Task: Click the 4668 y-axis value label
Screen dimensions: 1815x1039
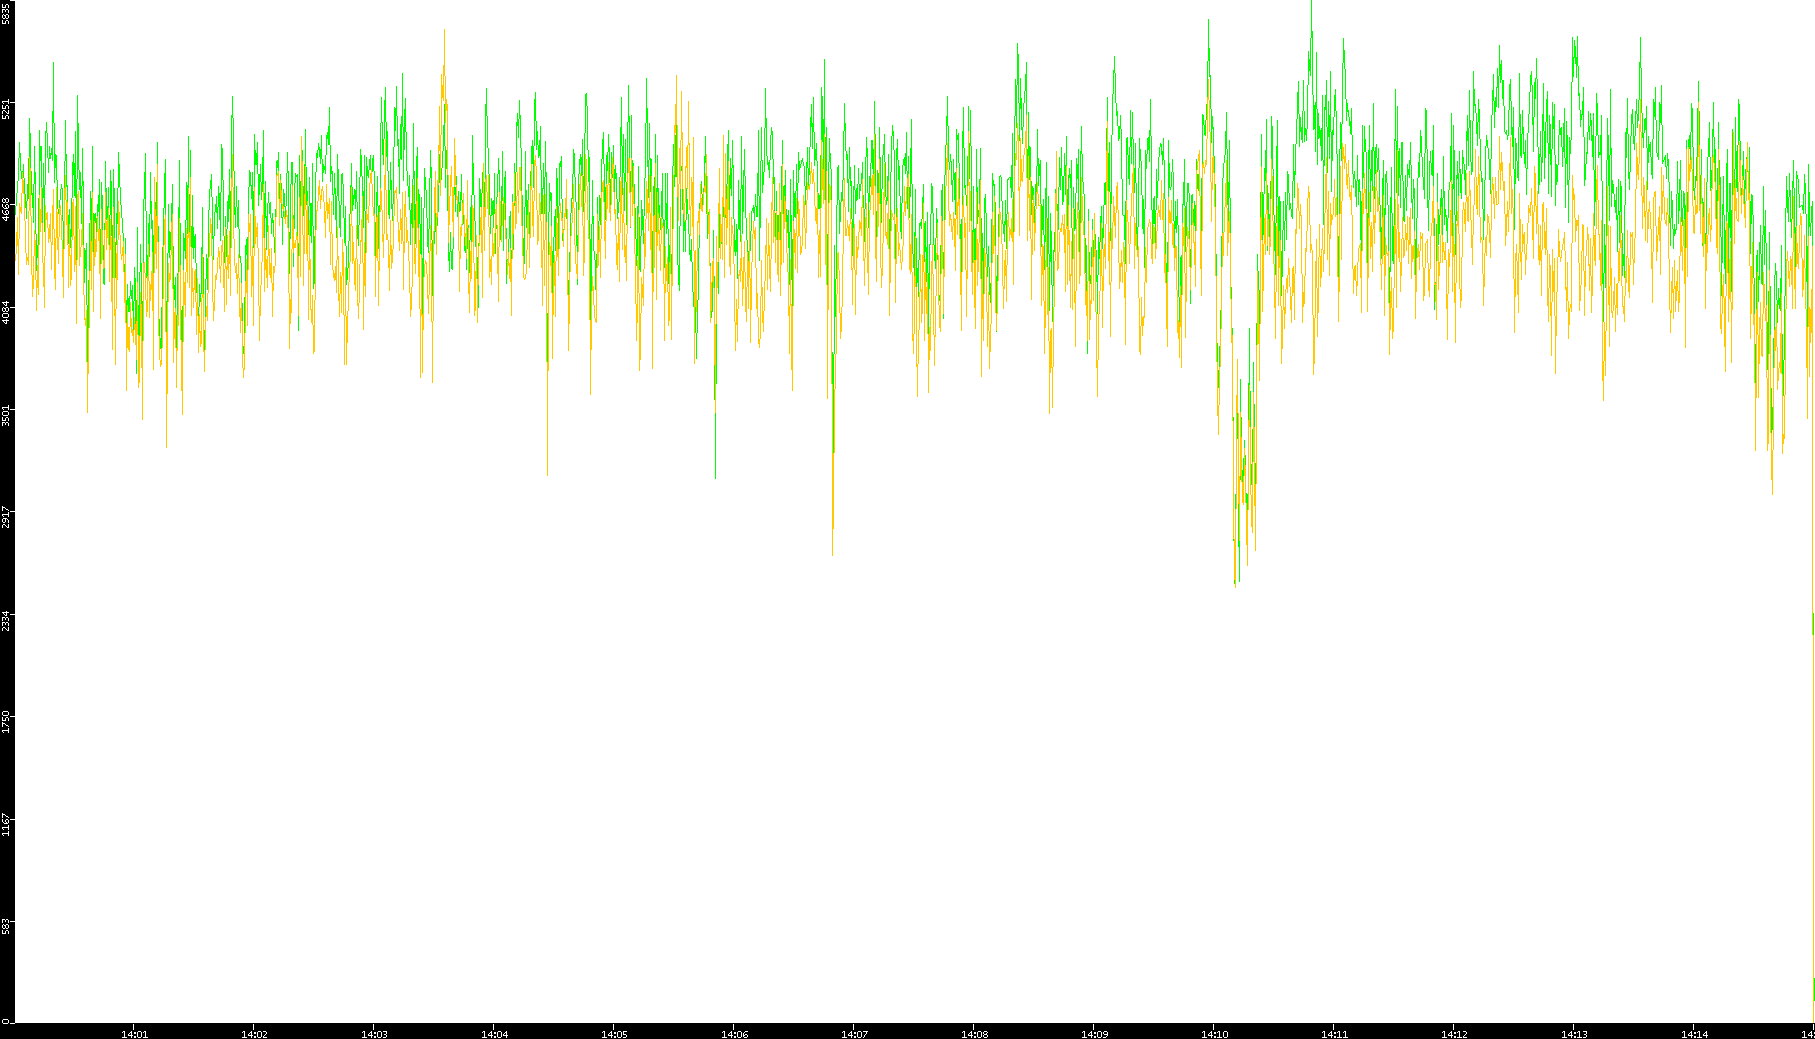Action: coord(6,209)
